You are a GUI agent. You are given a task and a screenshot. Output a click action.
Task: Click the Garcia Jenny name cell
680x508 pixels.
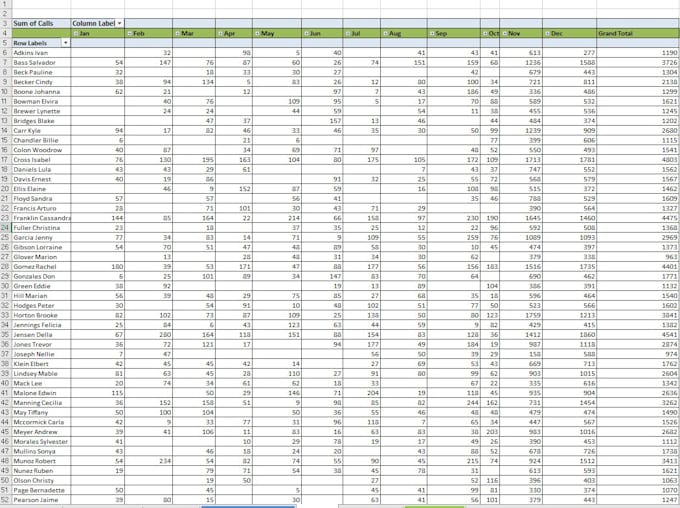41,237
